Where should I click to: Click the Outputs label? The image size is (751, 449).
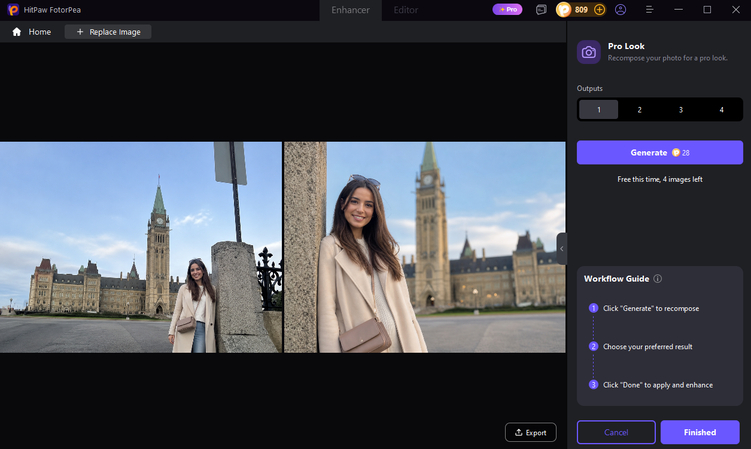(x=590, y=89)
